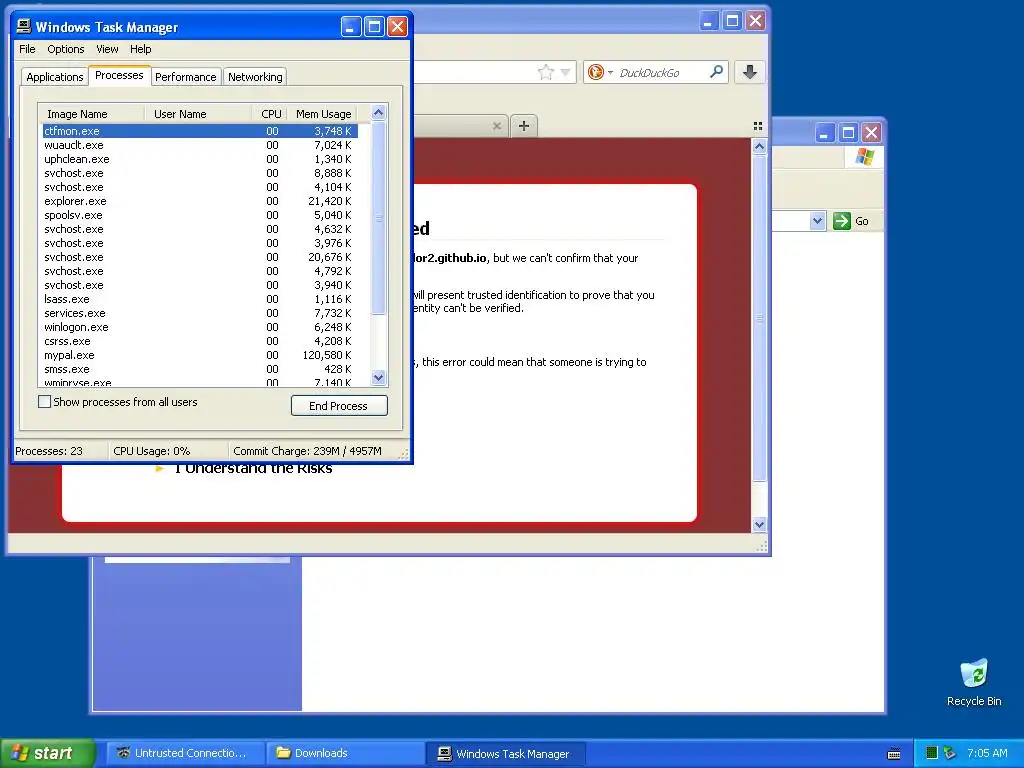1024x768 pixels.
Task: Switch to Untrusted Connection taskbar item
Action: point(184,753)
